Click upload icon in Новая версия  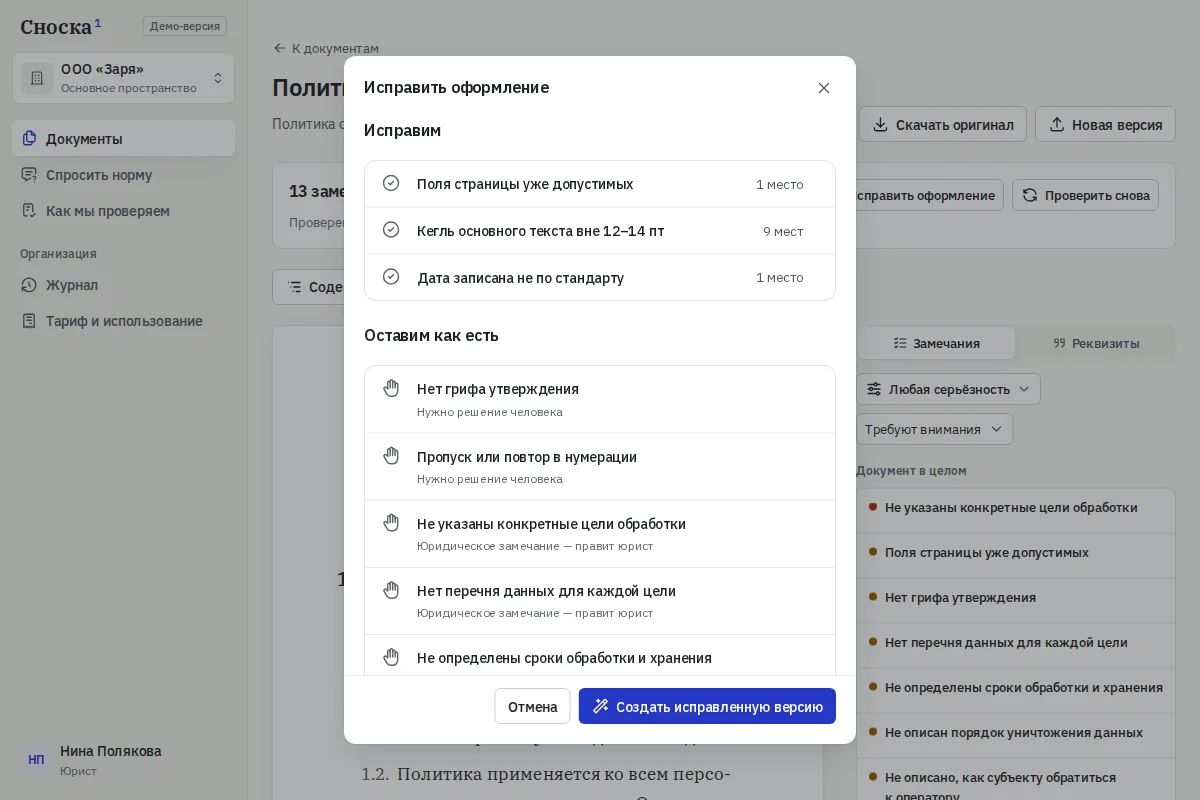(1057, 125)
